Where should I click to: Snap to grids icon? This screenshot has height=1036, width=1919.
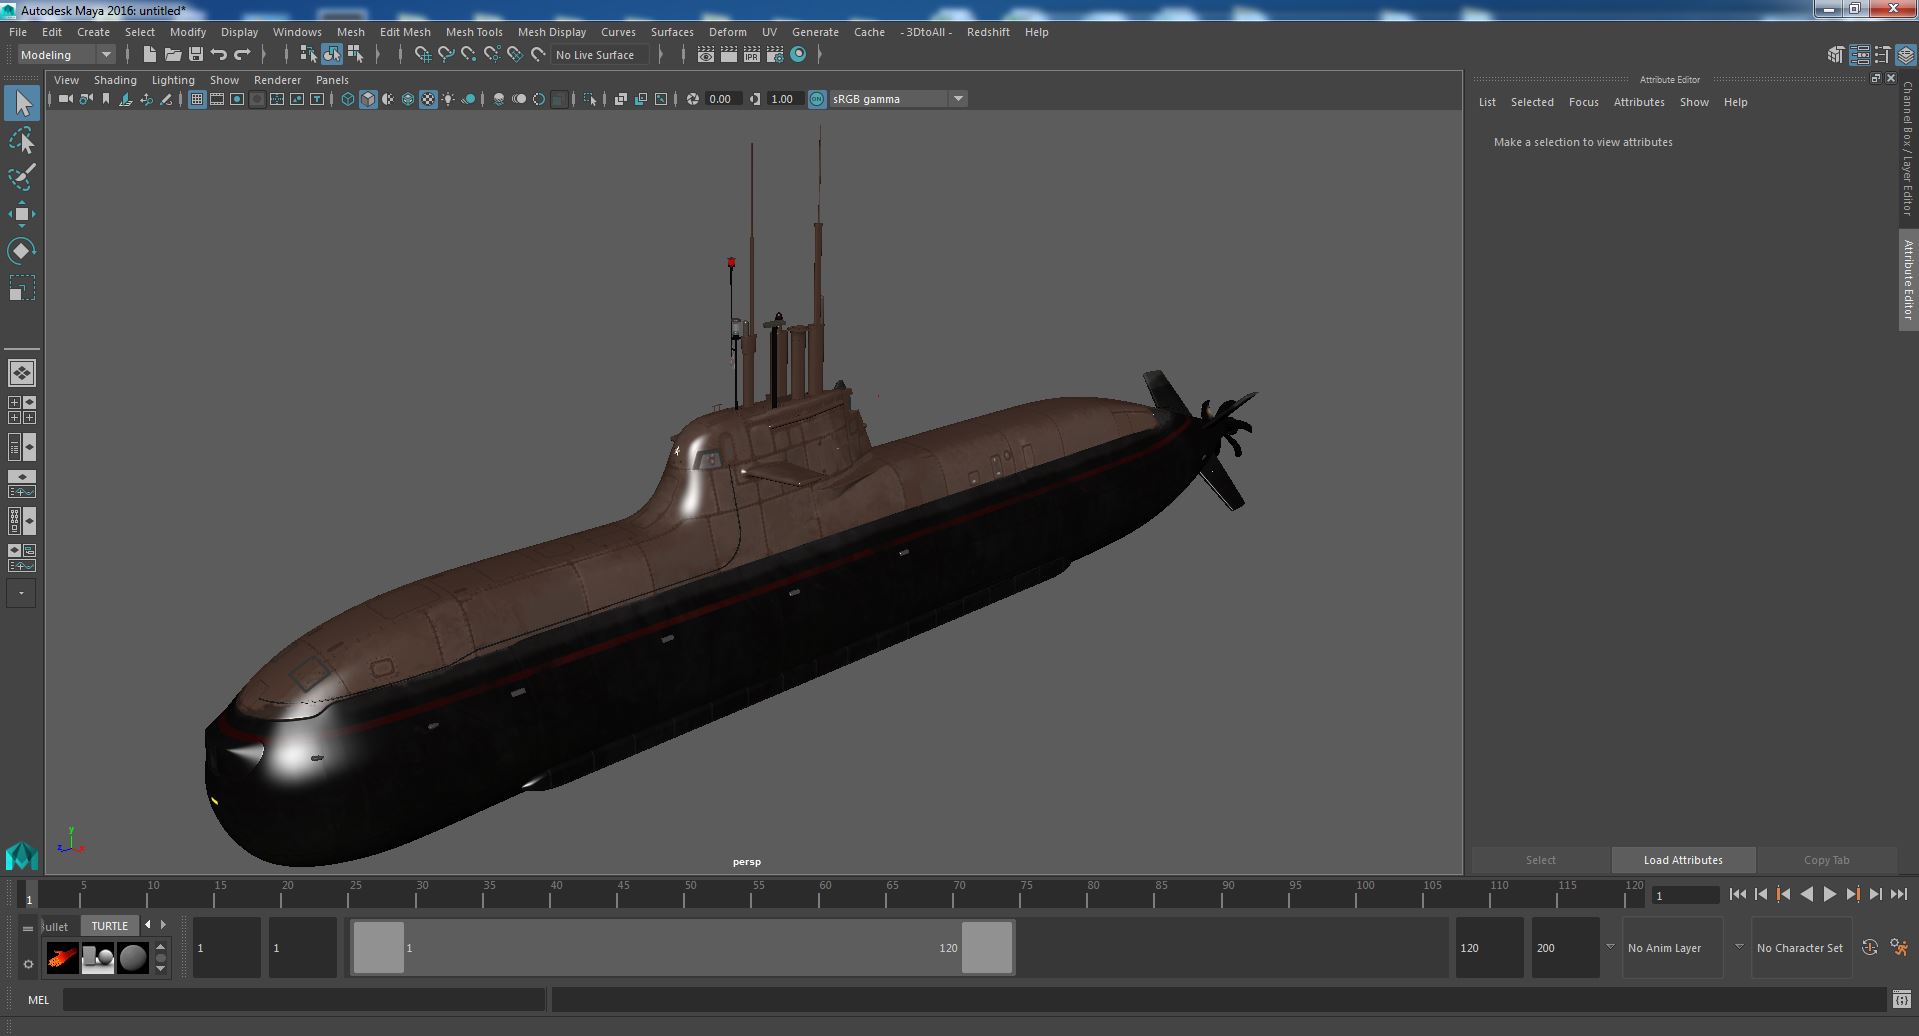click(422, 55)
